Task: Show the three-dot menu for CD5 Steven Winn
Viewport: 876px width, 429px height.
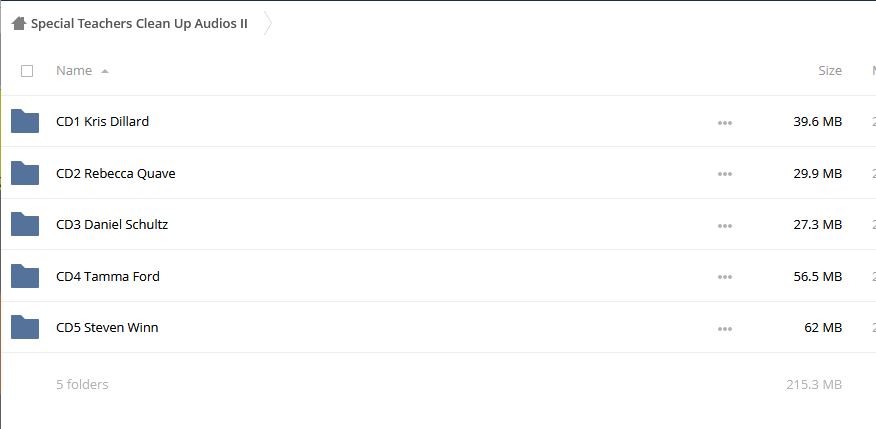Action: (x=725, y=329)
